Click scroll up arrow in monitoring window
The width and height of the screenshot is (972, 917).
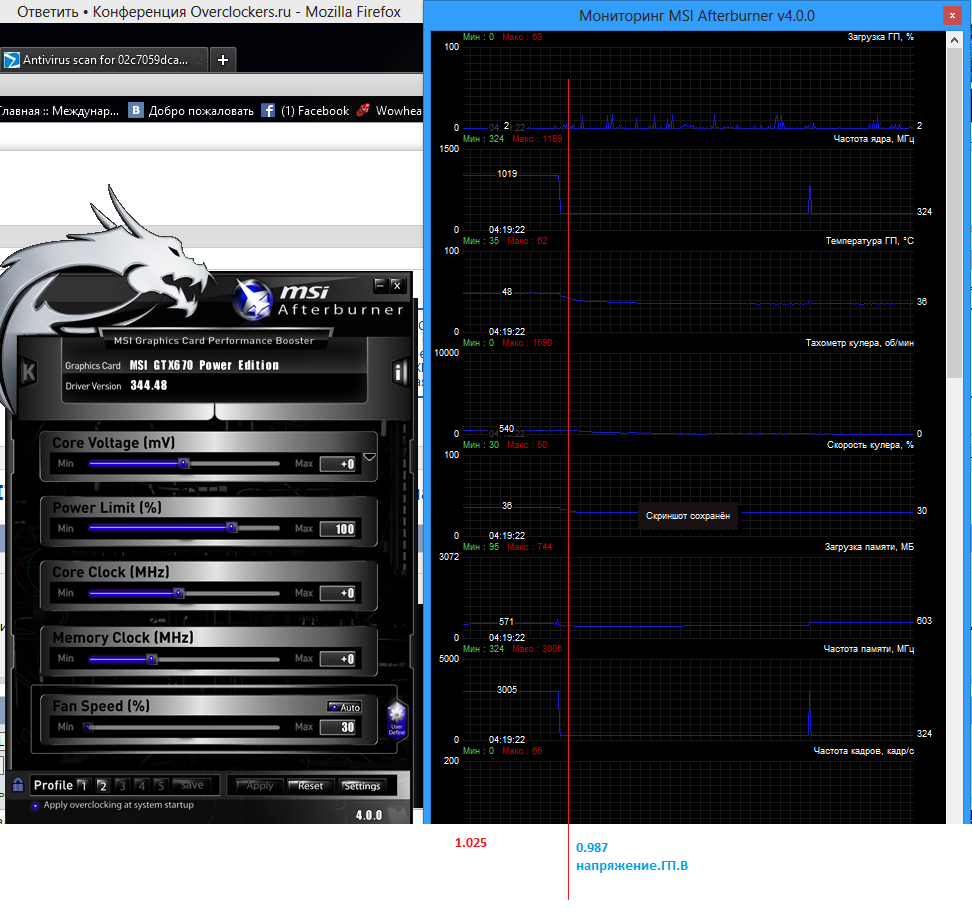coord(954,41)
